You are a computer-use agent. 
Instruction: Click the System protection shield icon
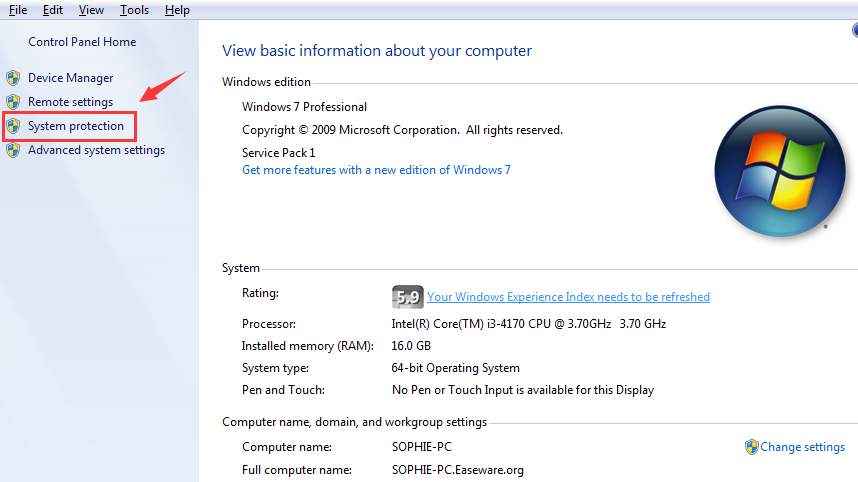(x=13, y=126)
